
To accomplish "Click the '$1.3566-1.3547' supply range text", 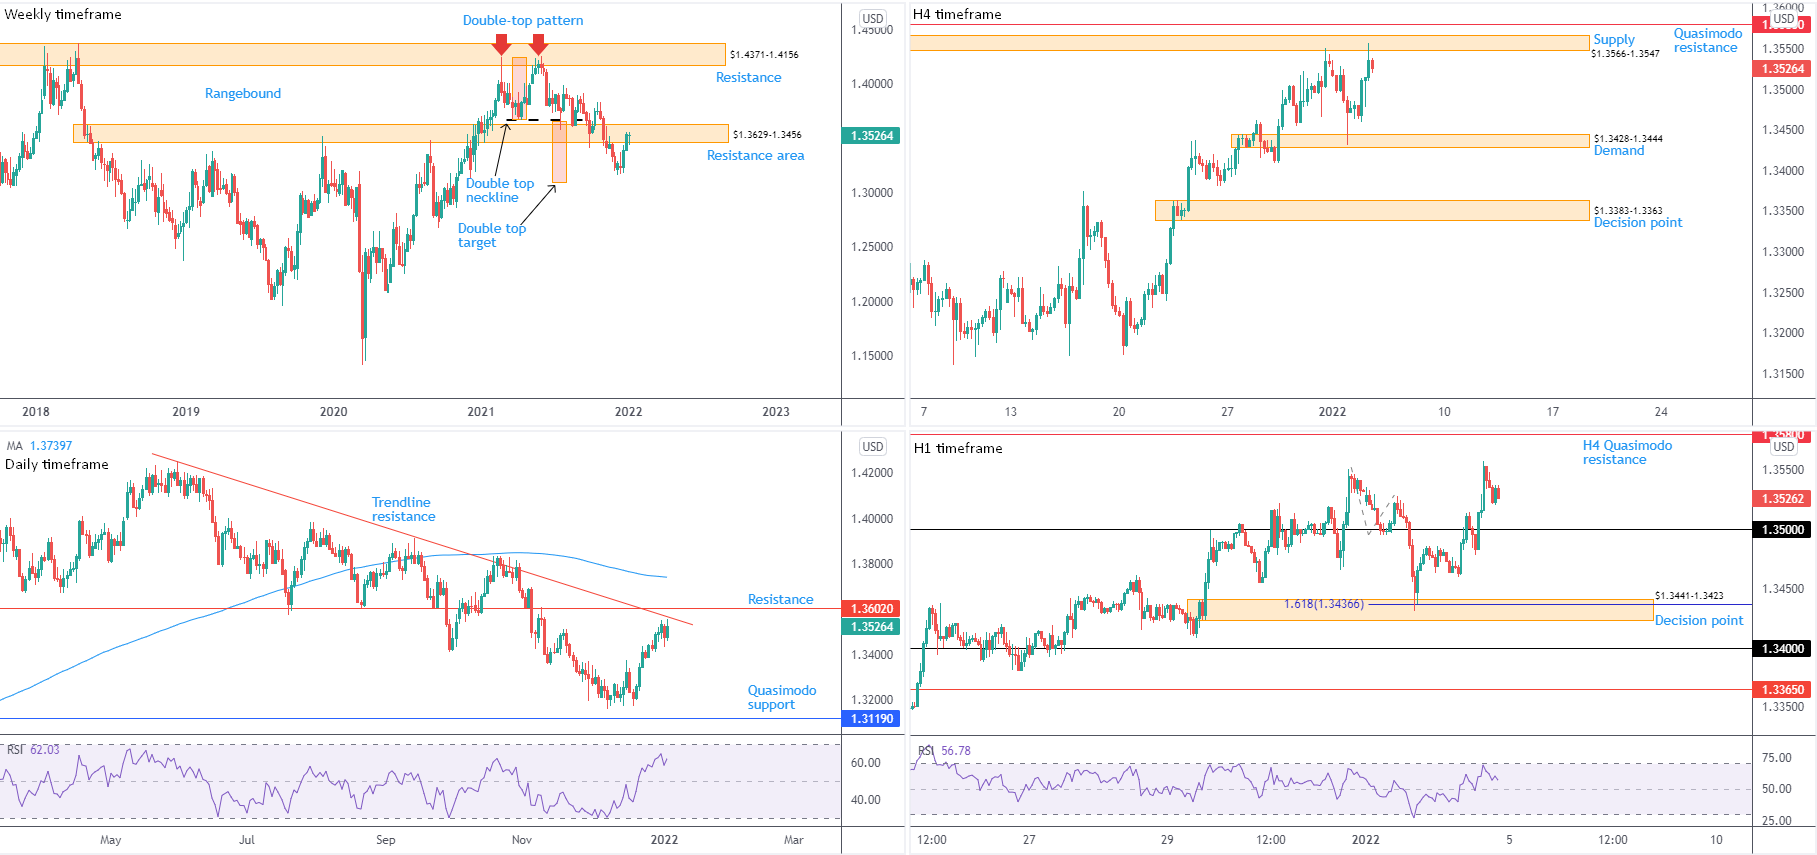I will [x=1625, y=53].
